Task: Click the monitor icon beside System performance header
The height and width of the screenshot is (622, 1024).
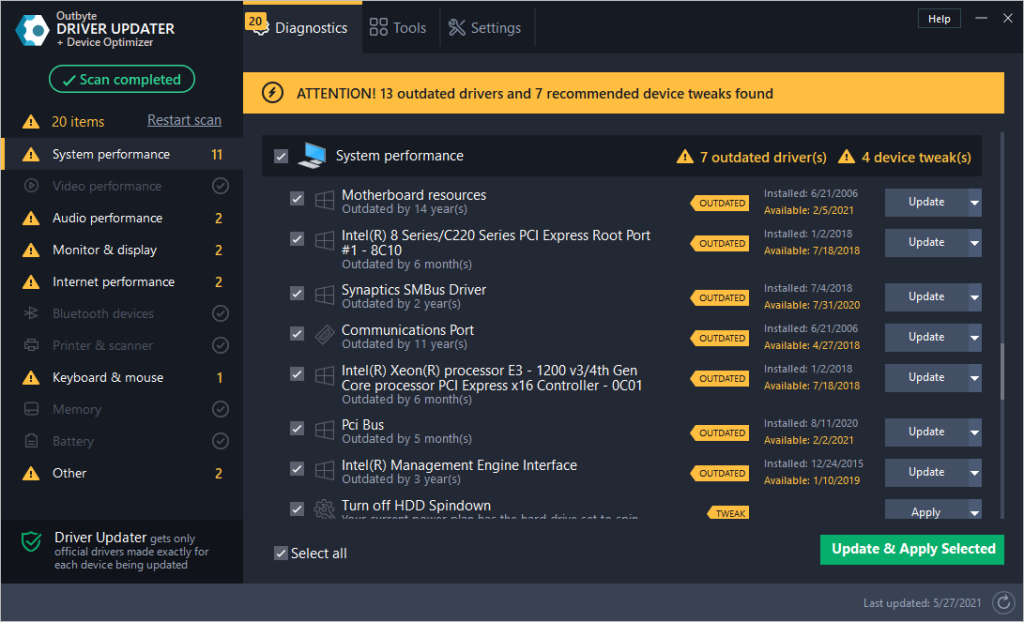Action: tap(313, 155)
